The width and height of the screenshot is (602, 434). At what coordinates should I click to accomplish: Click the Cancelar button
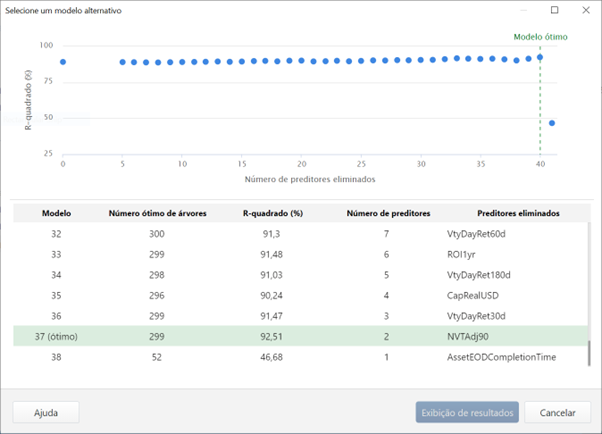click(557, 412)
